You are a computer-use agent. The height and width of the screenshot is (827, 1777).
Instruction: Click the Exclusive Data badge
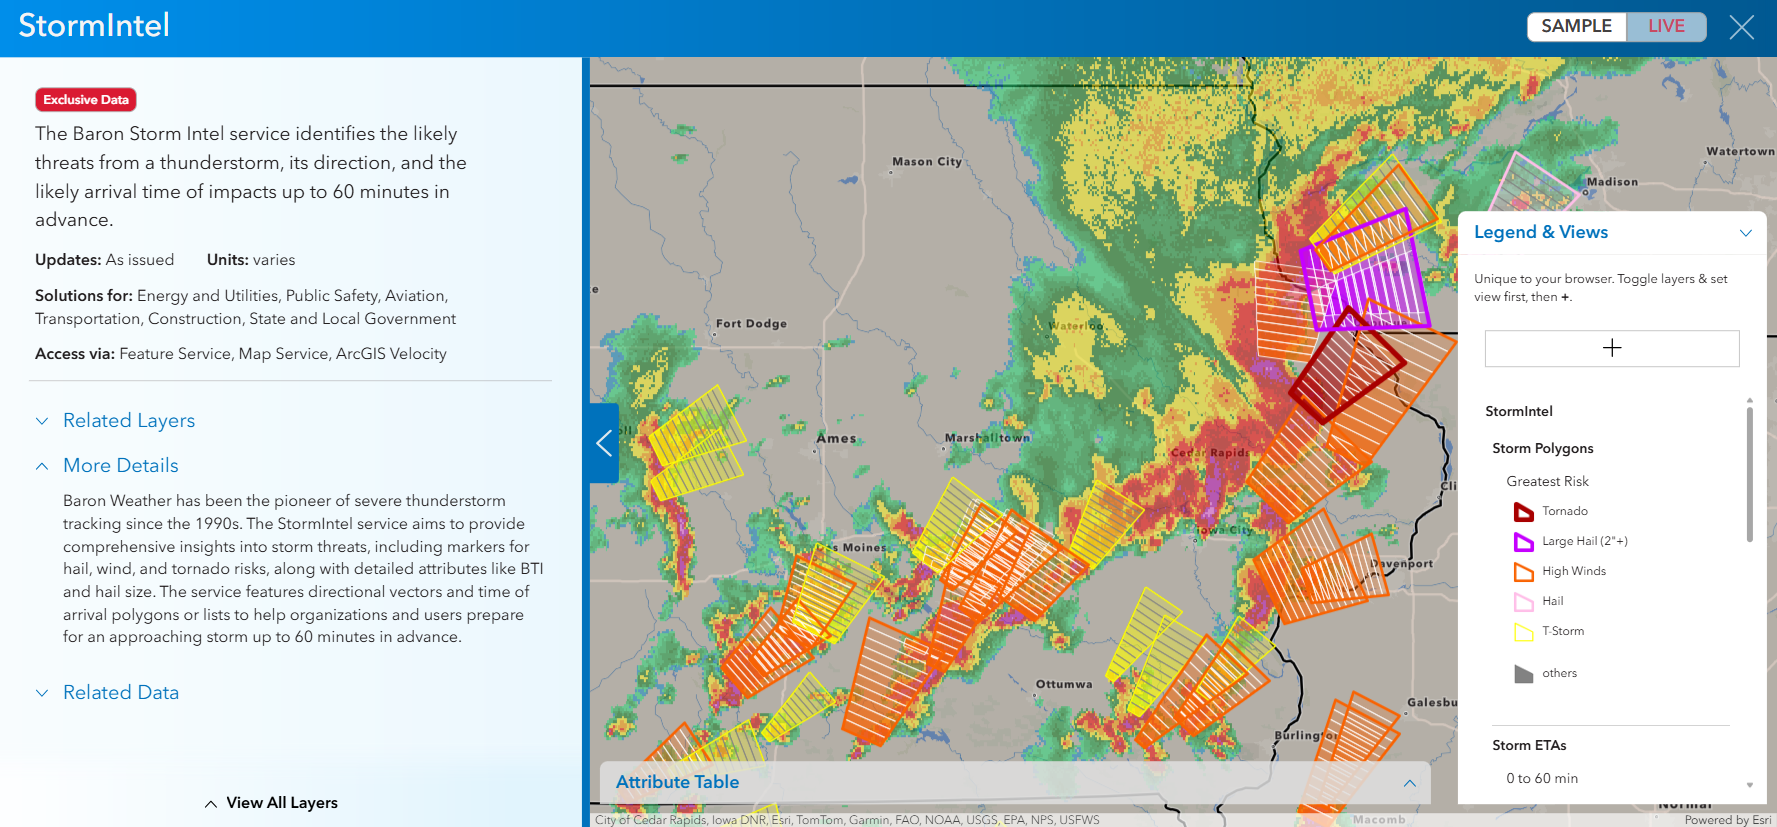86,100
